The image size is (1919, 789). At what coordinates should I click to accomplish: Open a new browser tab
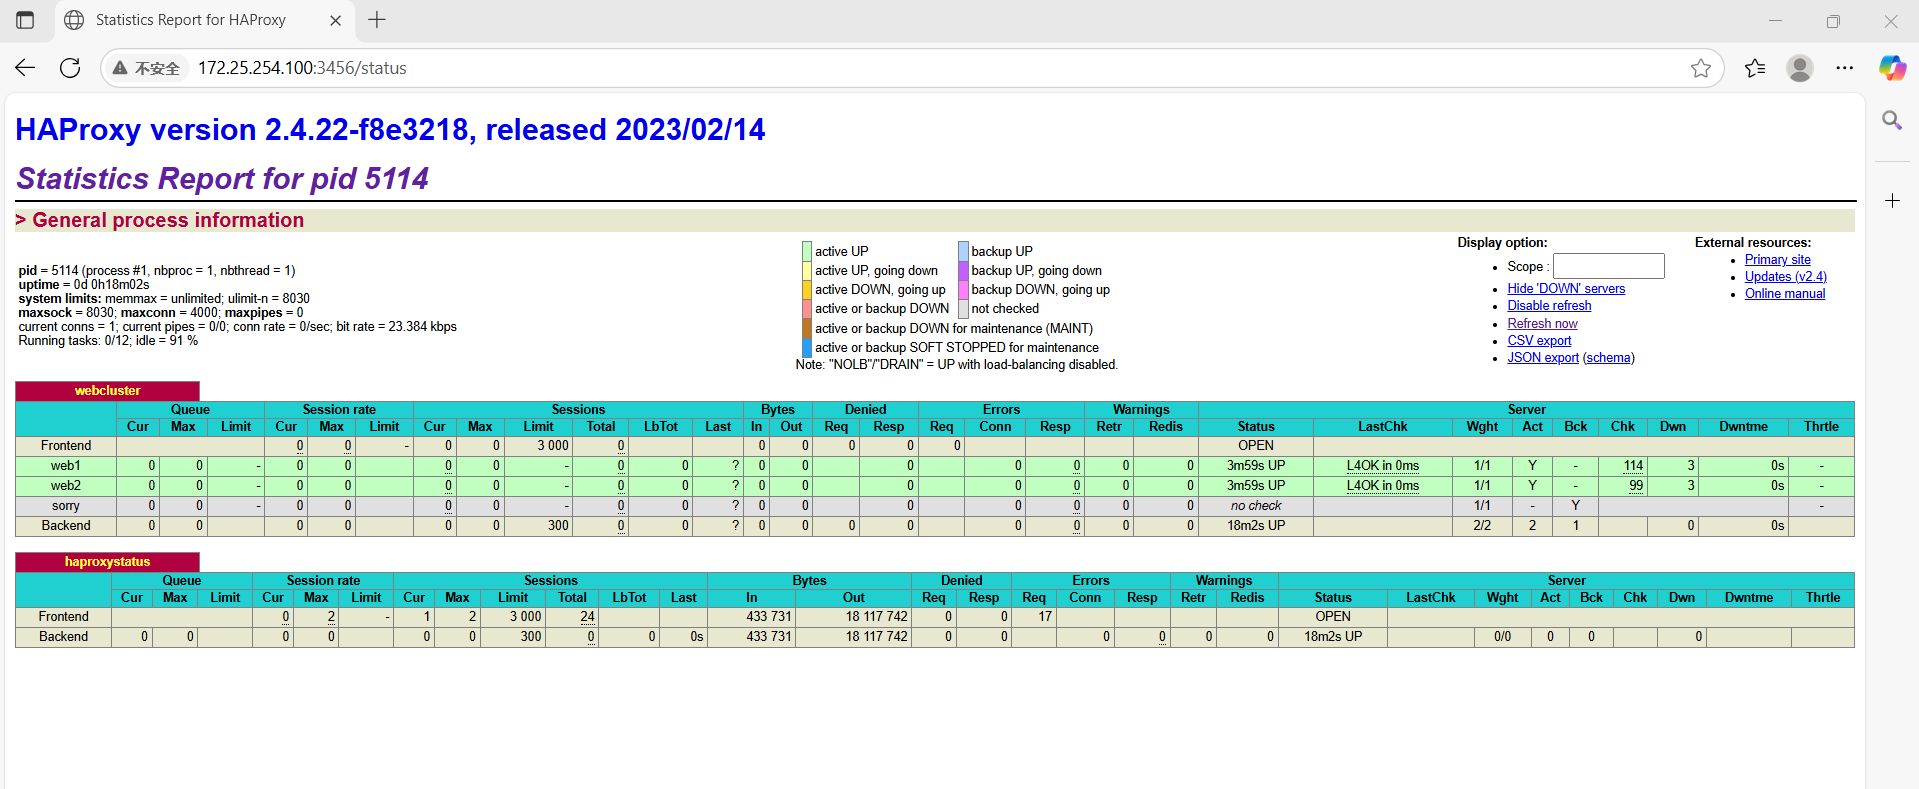pyautogui.click(x=377, y=20)
